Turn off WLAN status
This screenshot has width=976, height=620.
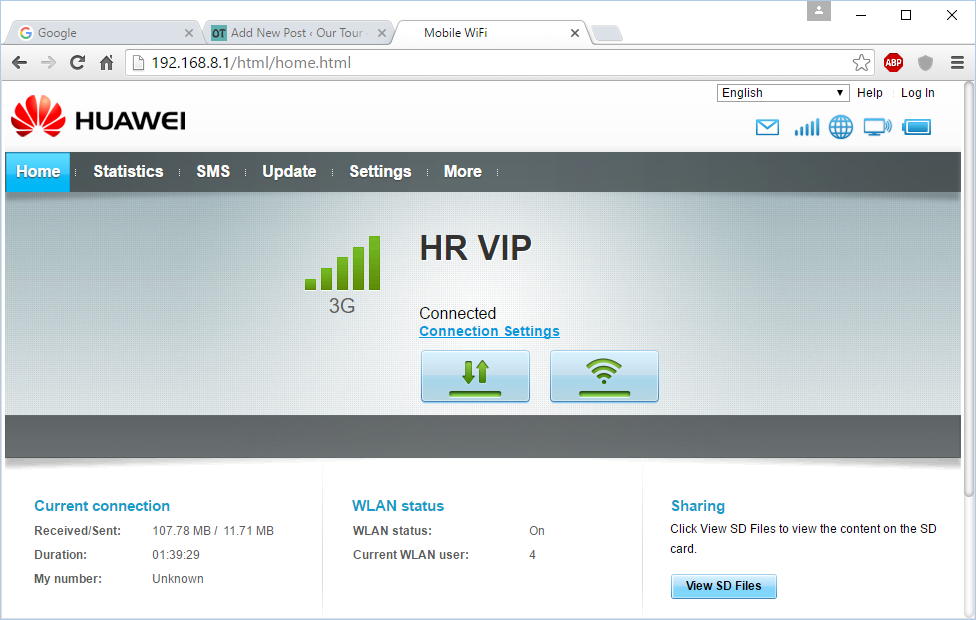coord(537,531)
